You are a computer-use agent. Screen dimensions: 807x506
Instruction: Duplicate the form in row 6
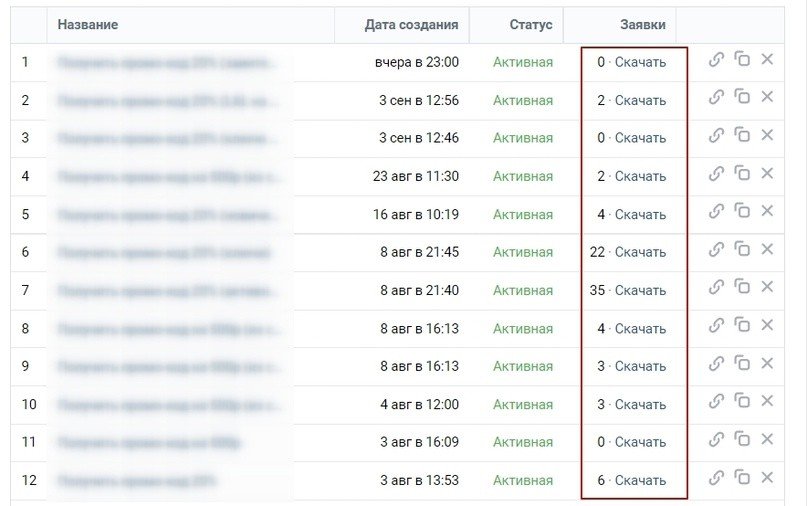[742, 250]
